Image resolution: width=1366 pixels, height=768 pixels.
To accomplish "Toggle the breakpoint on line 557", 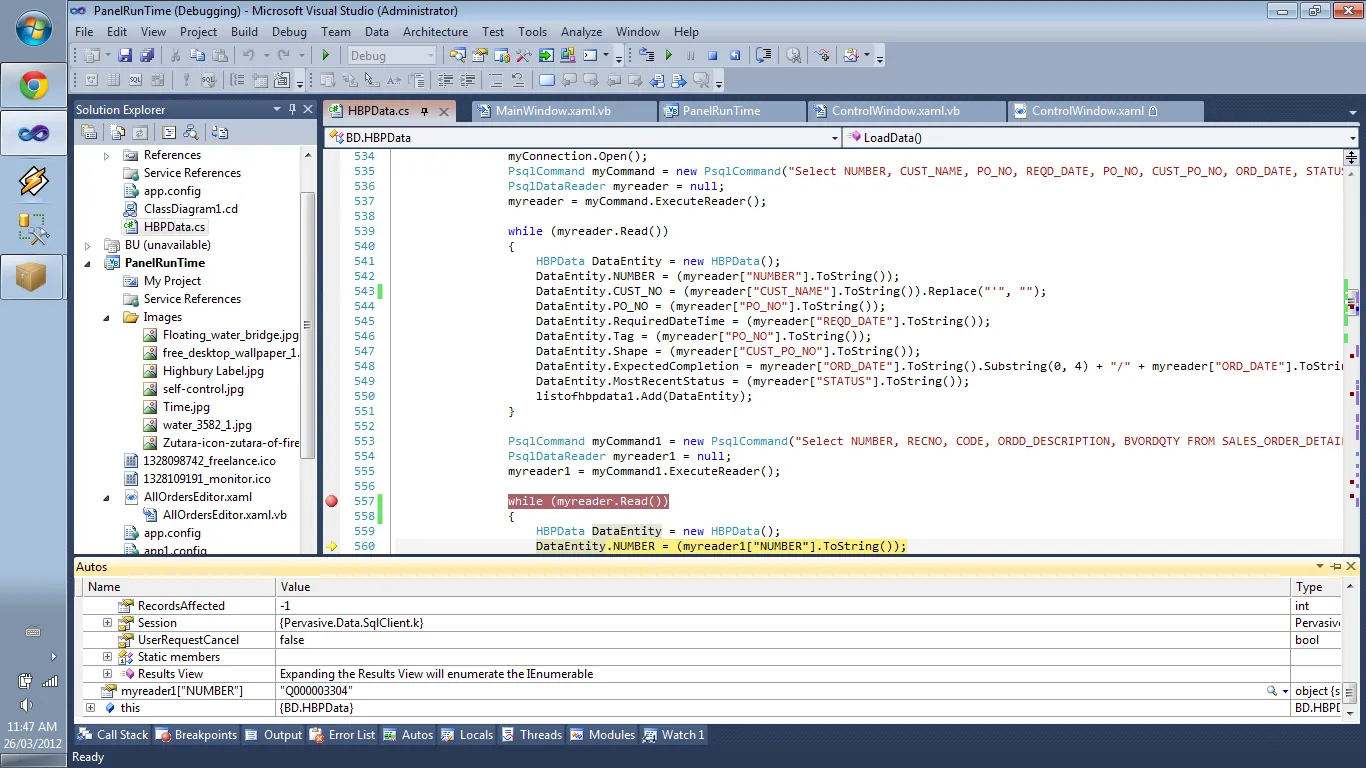I will click(332, 501).
